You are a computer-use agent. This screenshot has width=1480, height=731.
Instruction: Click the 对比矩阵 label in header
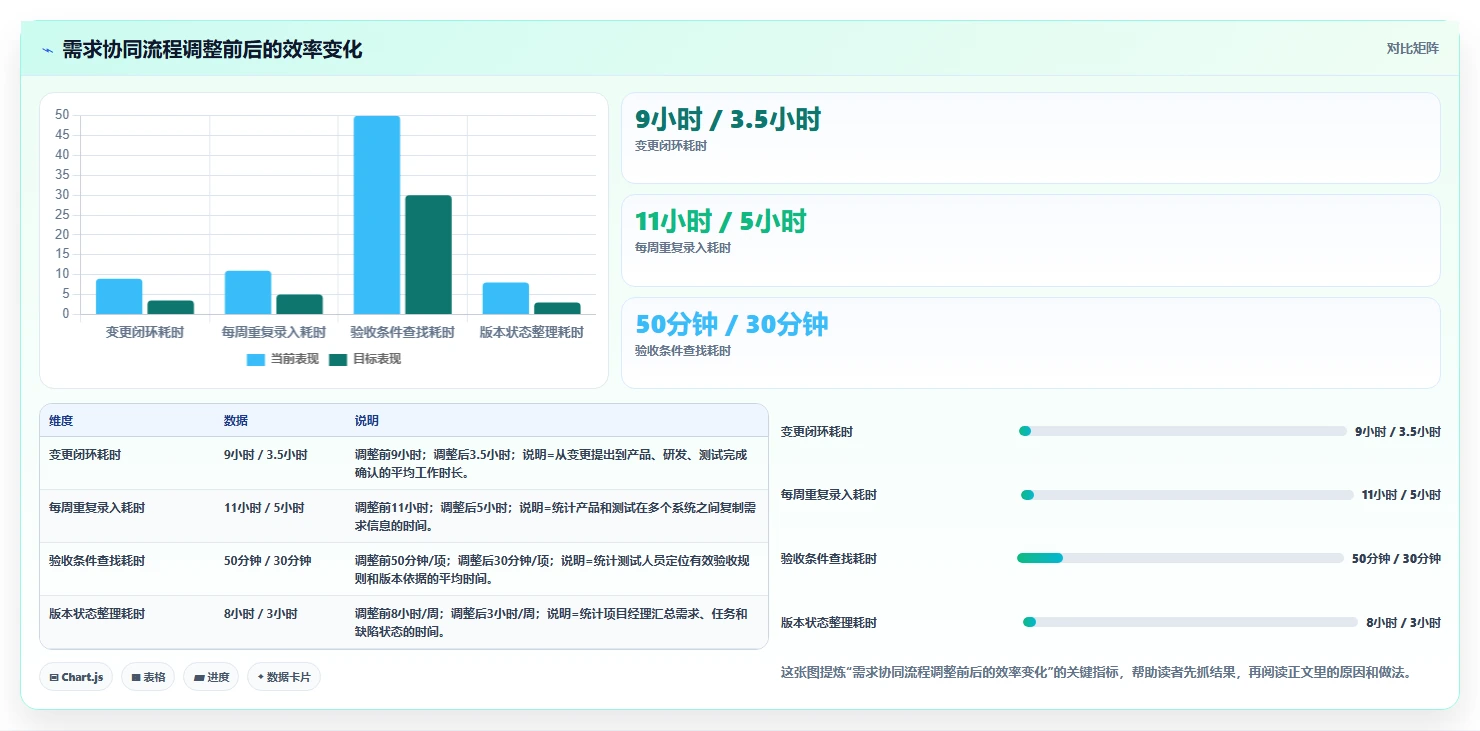pyautogui.click(x=1412, y=48)
